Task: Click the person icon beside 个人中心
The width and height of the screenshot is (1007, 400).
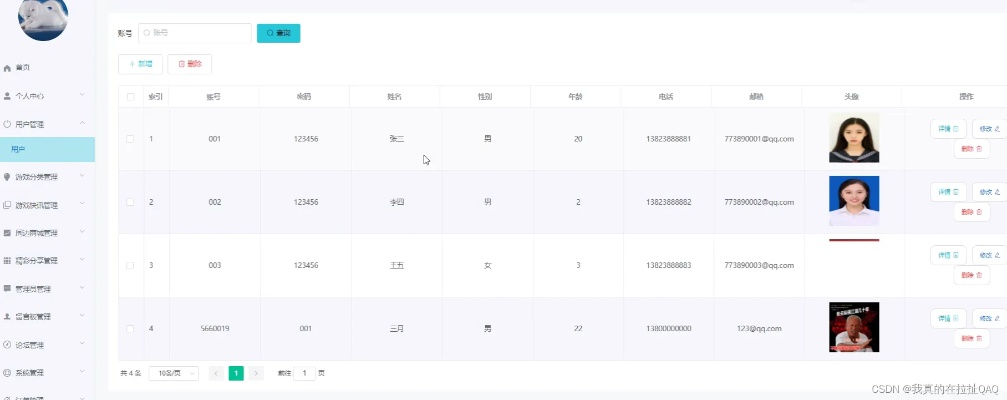Action: (7, 96)
